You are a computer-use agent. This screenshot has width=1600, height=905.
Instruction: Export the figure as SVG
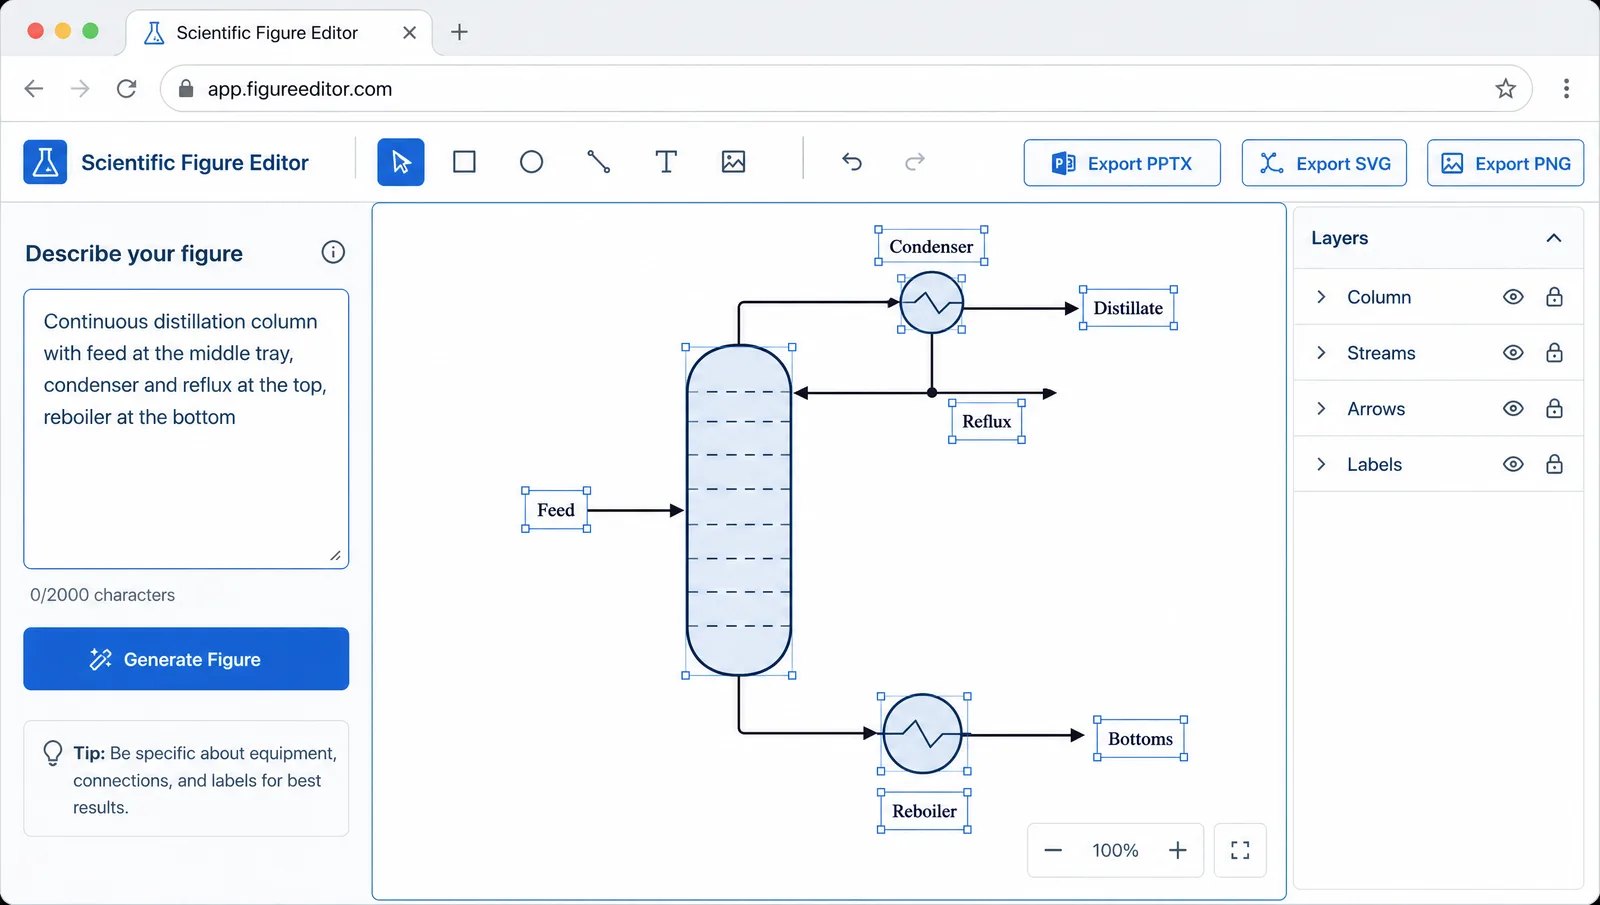pyautogui.click(x=1324, y=163)
